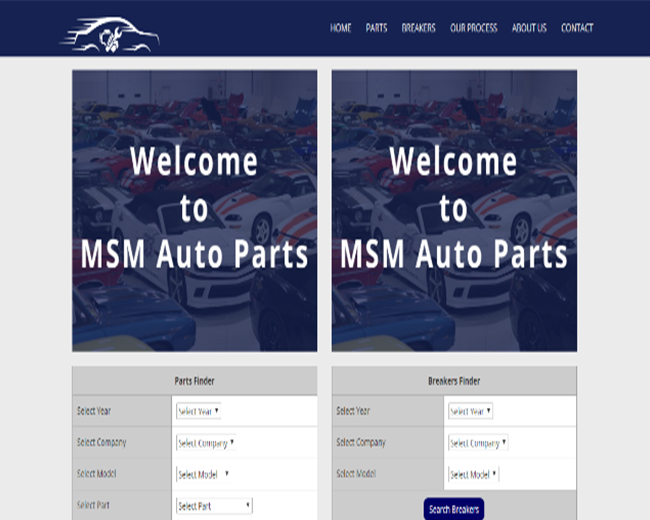Open Select Company dropdown in Breakers Finder
The height and width of the screenshot is (520, 650).
[478, 443]
